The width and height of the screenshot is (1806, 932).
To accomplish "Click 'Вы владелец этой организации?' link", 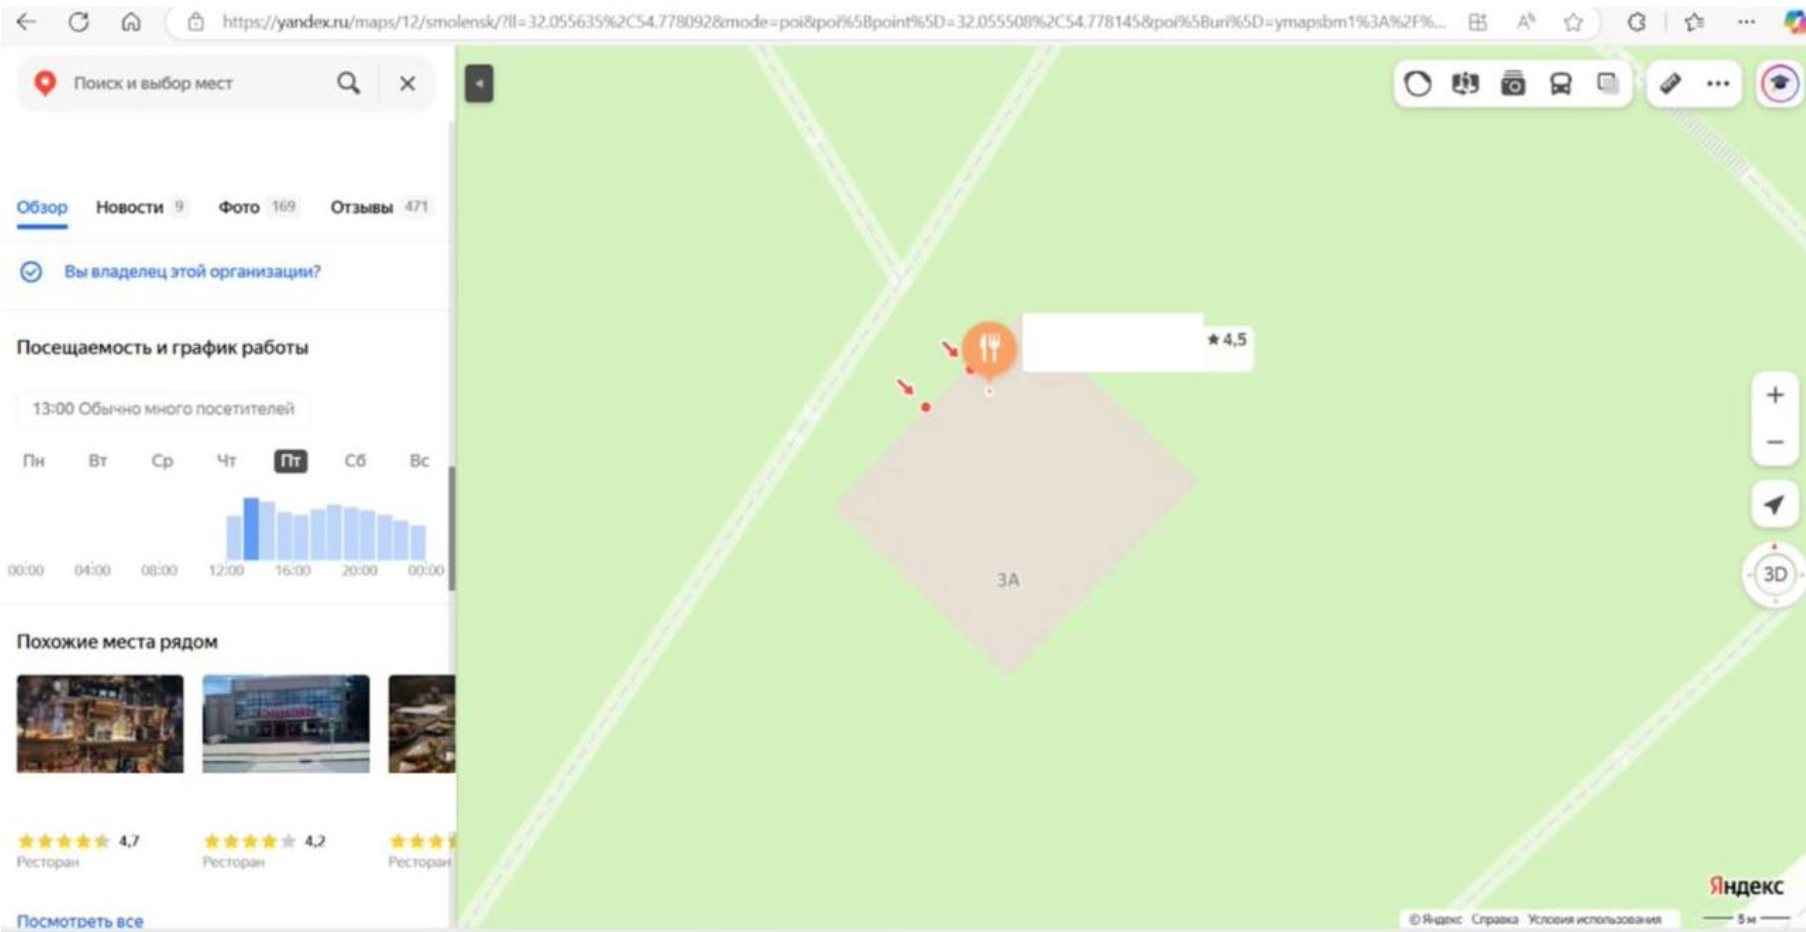I will pos(192,271).
